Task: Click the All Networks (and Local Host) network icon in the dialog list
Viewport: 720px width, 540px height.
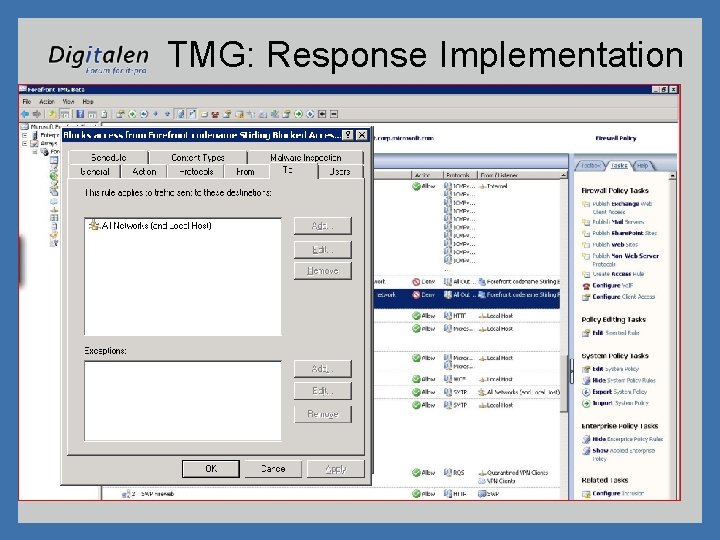Action: click(94, 225)
